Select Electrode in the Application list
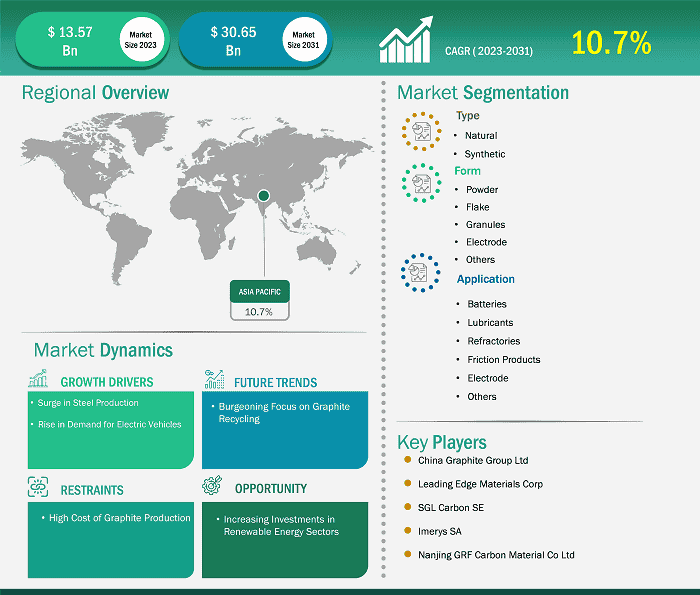 (488, 378)
